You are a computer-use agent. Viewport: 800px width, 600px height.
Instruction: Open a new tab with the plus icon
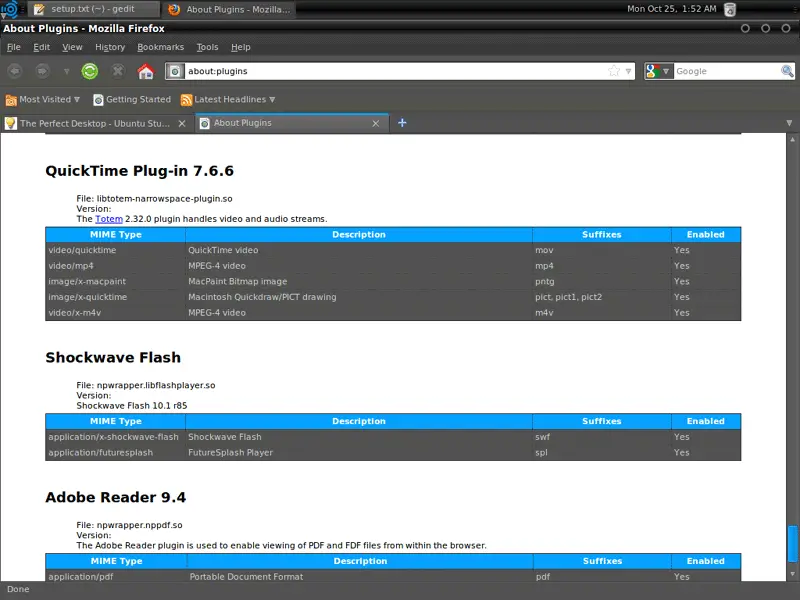pyautogui.click(x=402, y=122)
